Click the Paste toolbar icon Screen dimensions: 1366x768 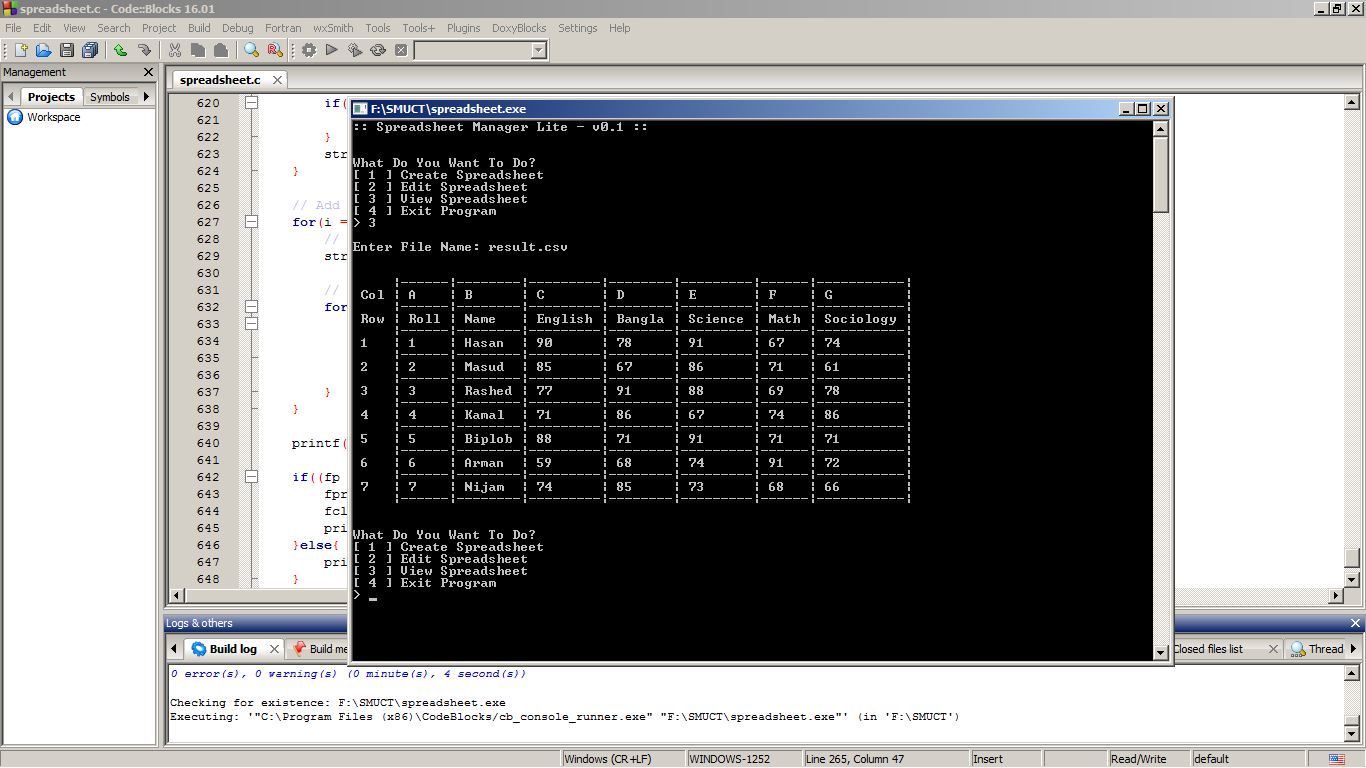(221, 50)
